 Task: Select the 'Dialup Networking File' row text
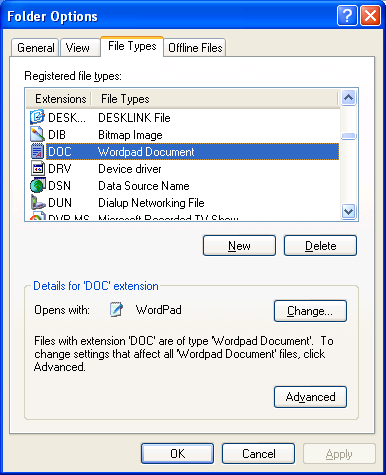[151, 203]
